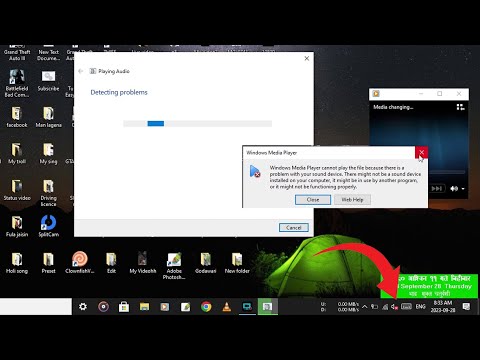This screenshot has height=360, width=480.
Task: Open Google Chrome from taskbar
Action: pos(206,307)
